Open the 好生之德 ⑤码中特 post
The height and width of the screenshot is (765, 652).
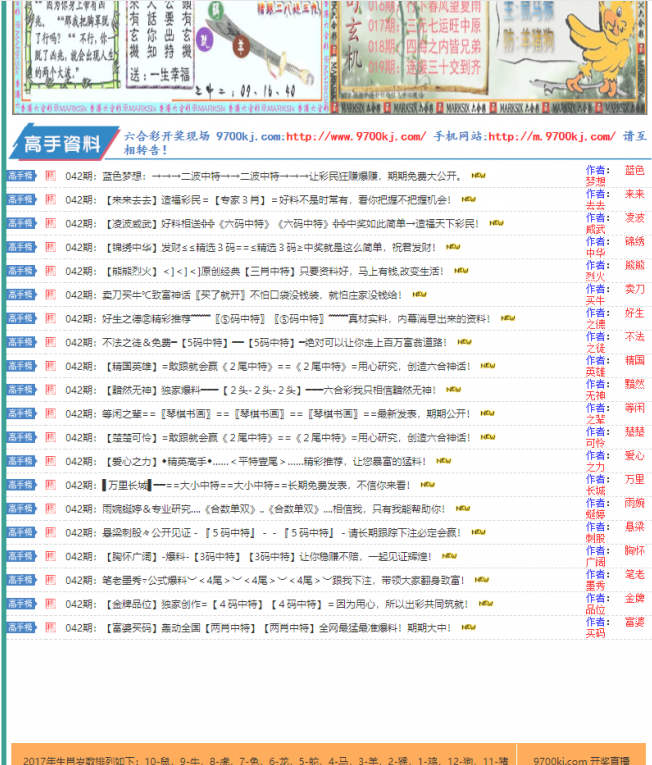pyautogui.click(x=278, y=319)
